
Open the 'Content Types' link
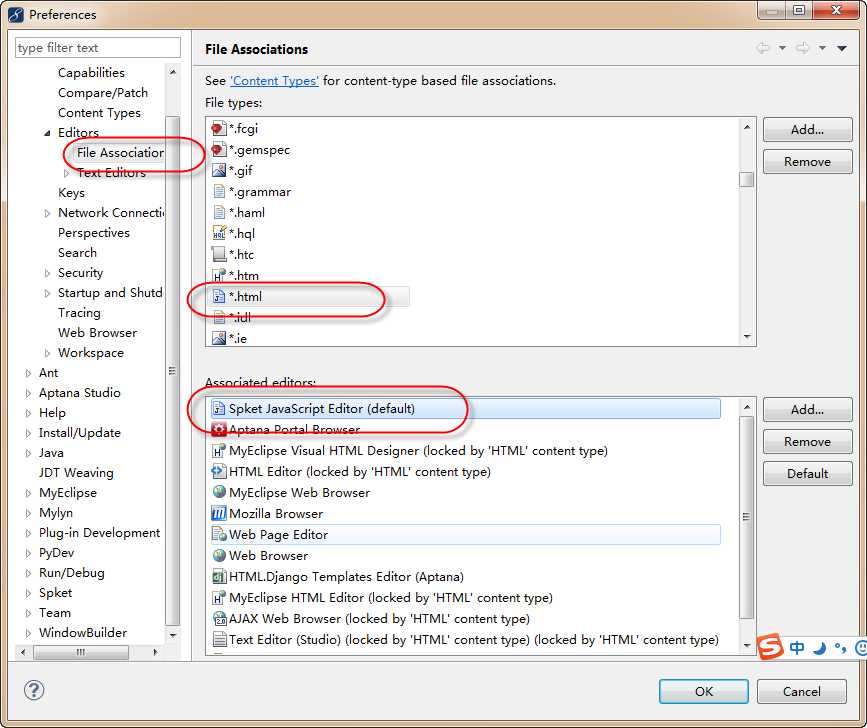pyautogui.click(x=274, y=81)
